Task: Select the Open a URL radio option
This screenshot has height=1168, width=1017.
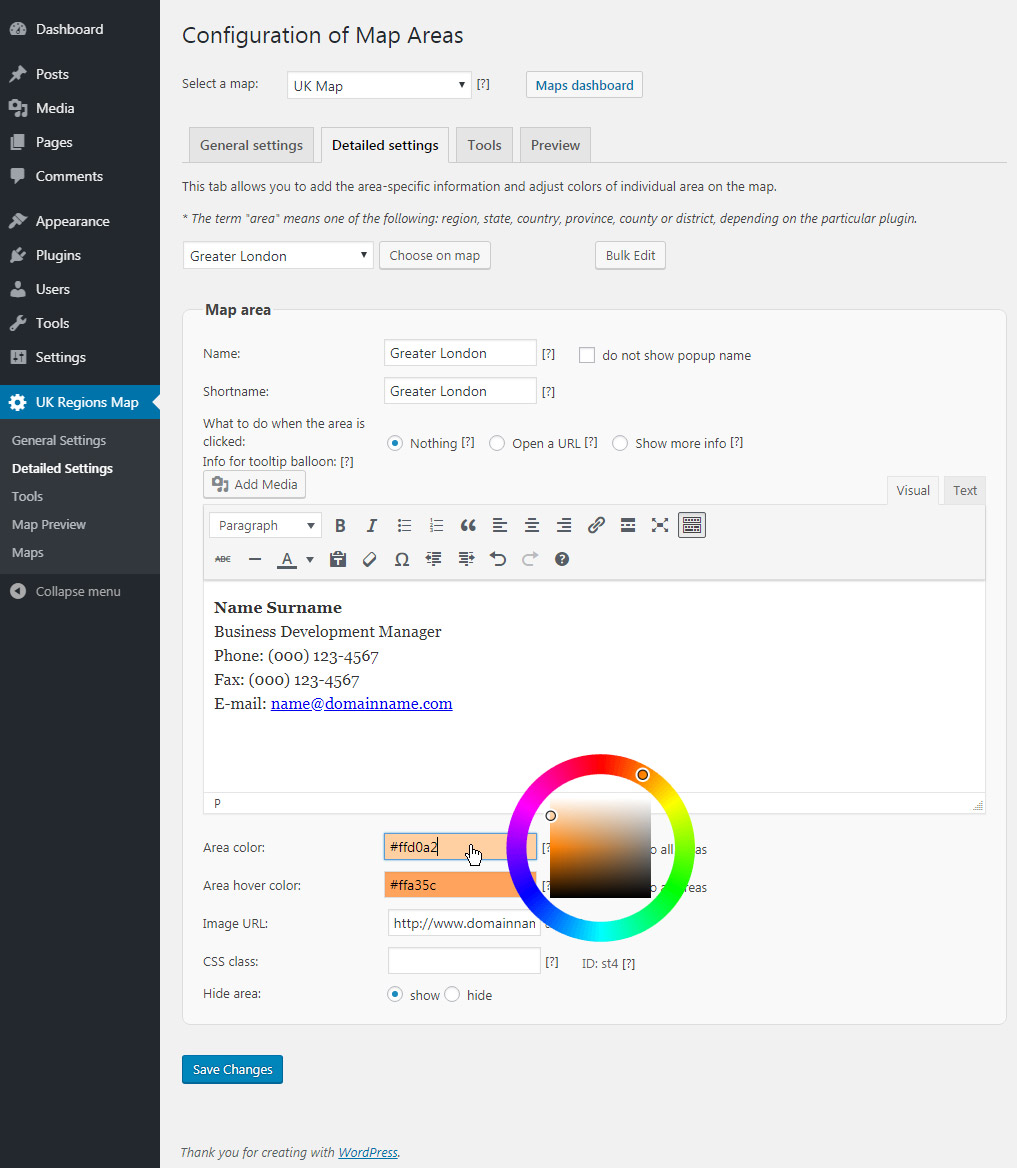Action: coord(497,443)
